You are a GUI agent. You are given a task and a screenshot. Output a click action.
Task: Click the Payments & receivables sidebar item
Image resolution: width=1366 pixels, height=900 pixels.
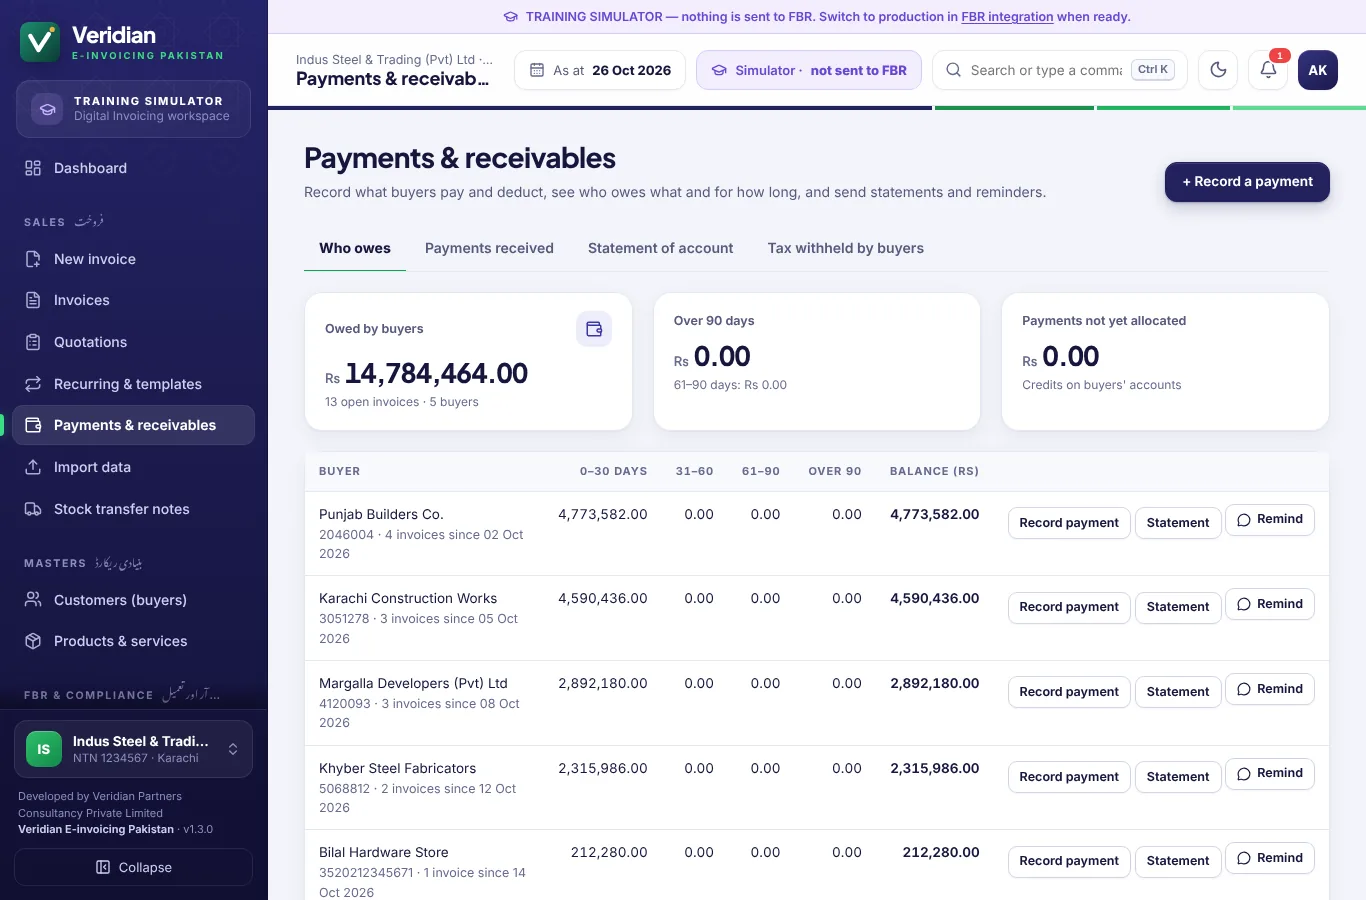[133, 425]
